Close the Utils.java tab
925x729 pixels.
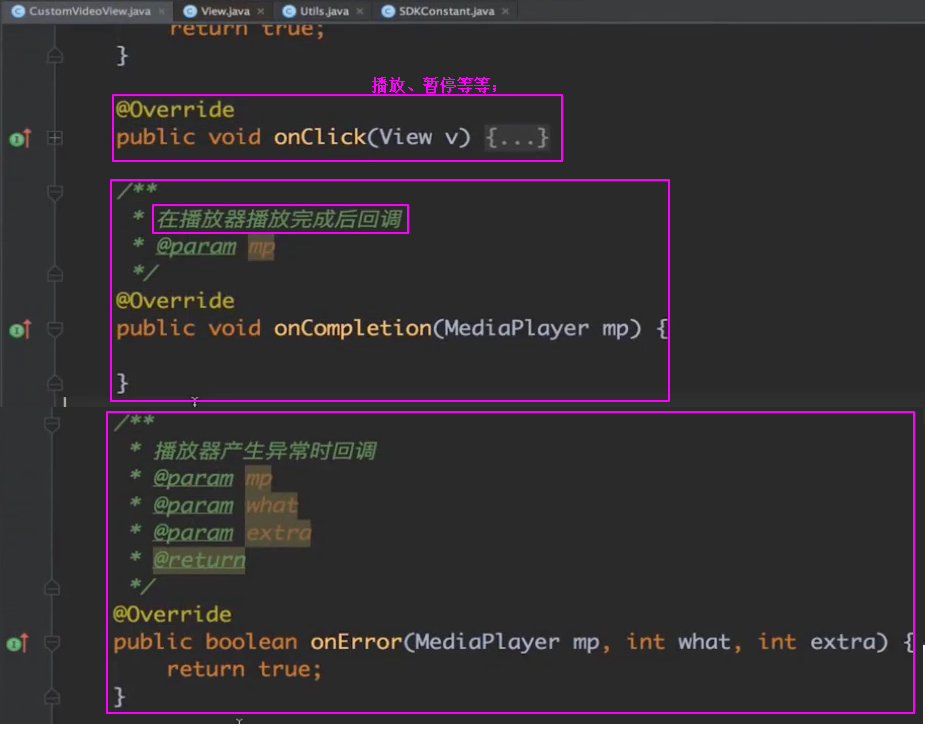tap(359, 11)
